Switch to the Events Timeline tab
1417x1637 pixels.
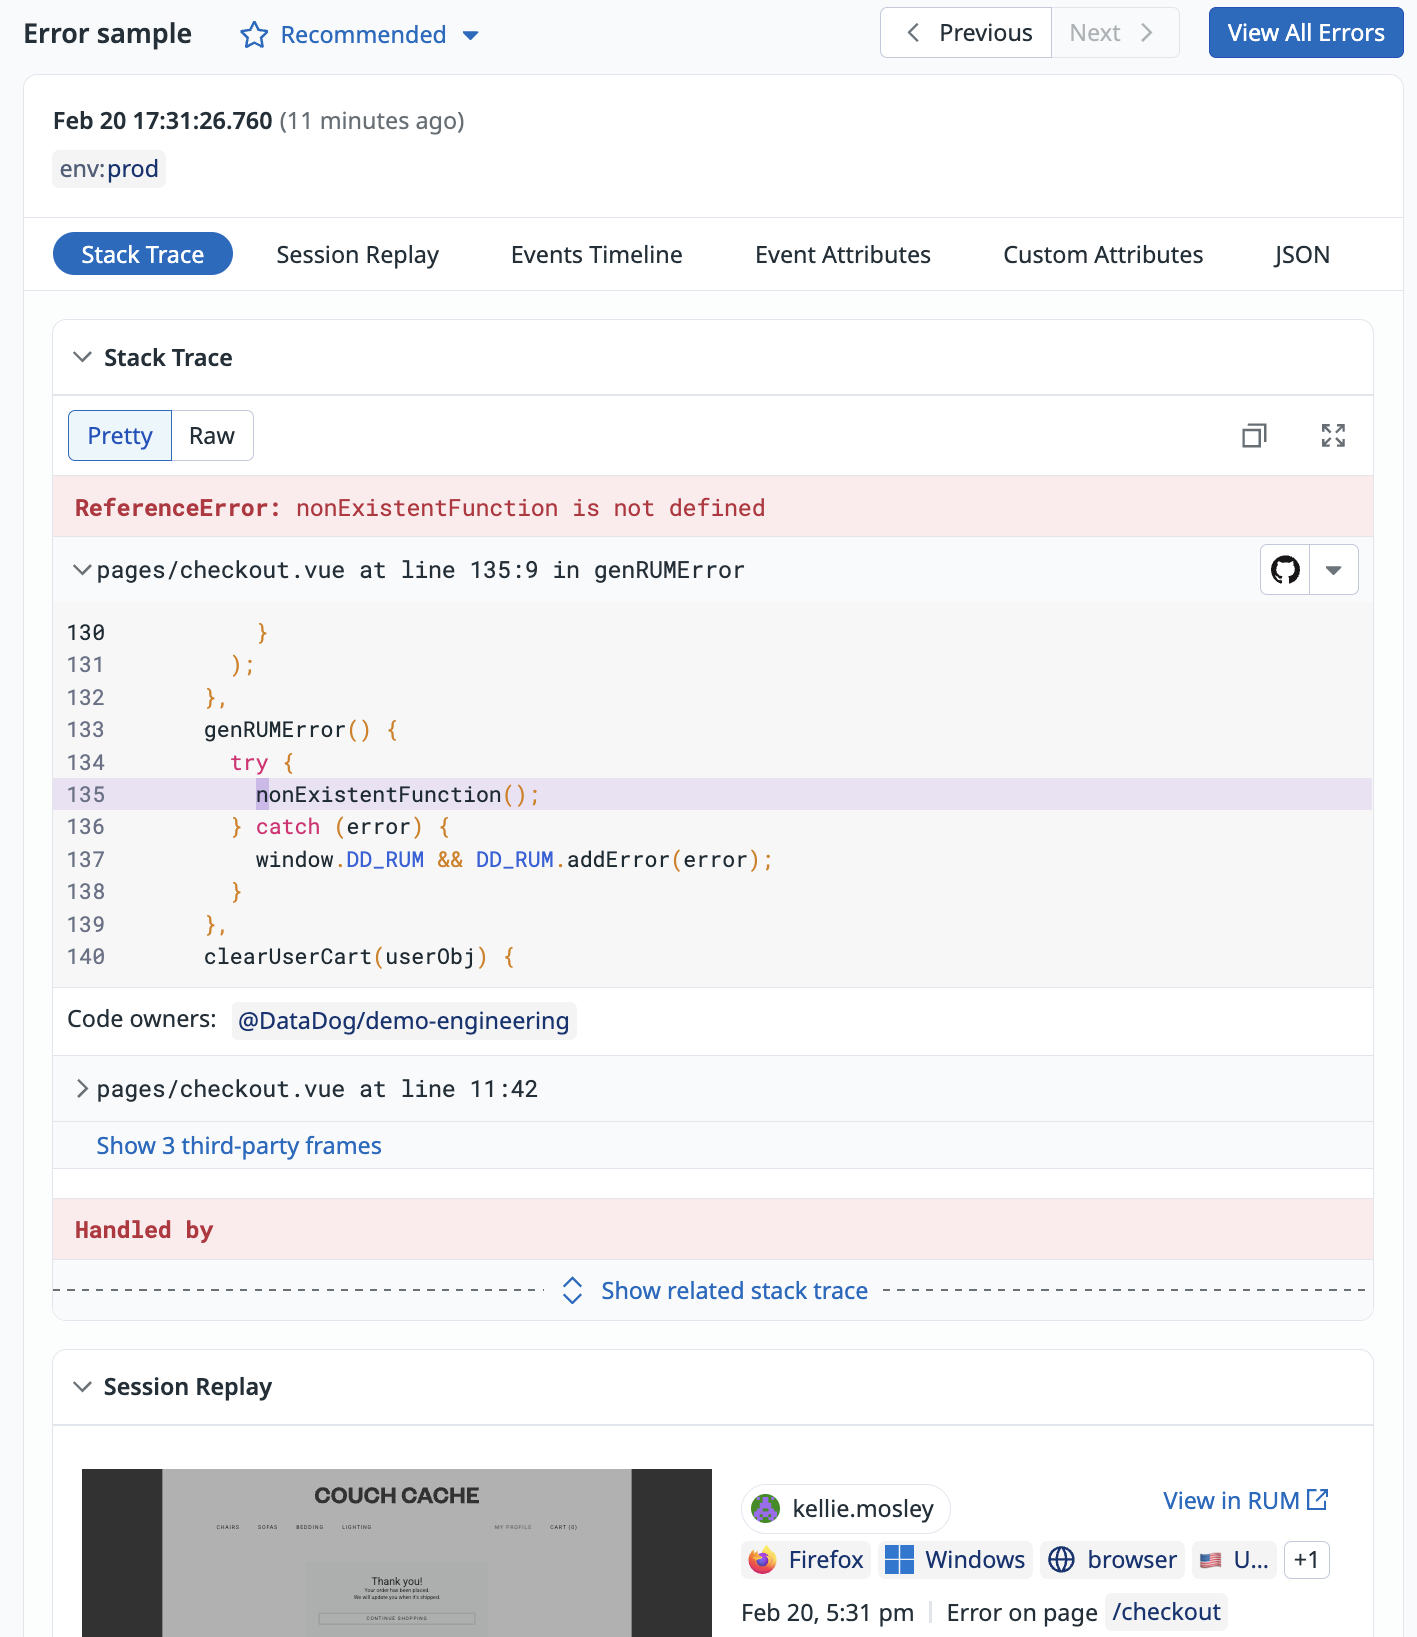pos(596,255)
